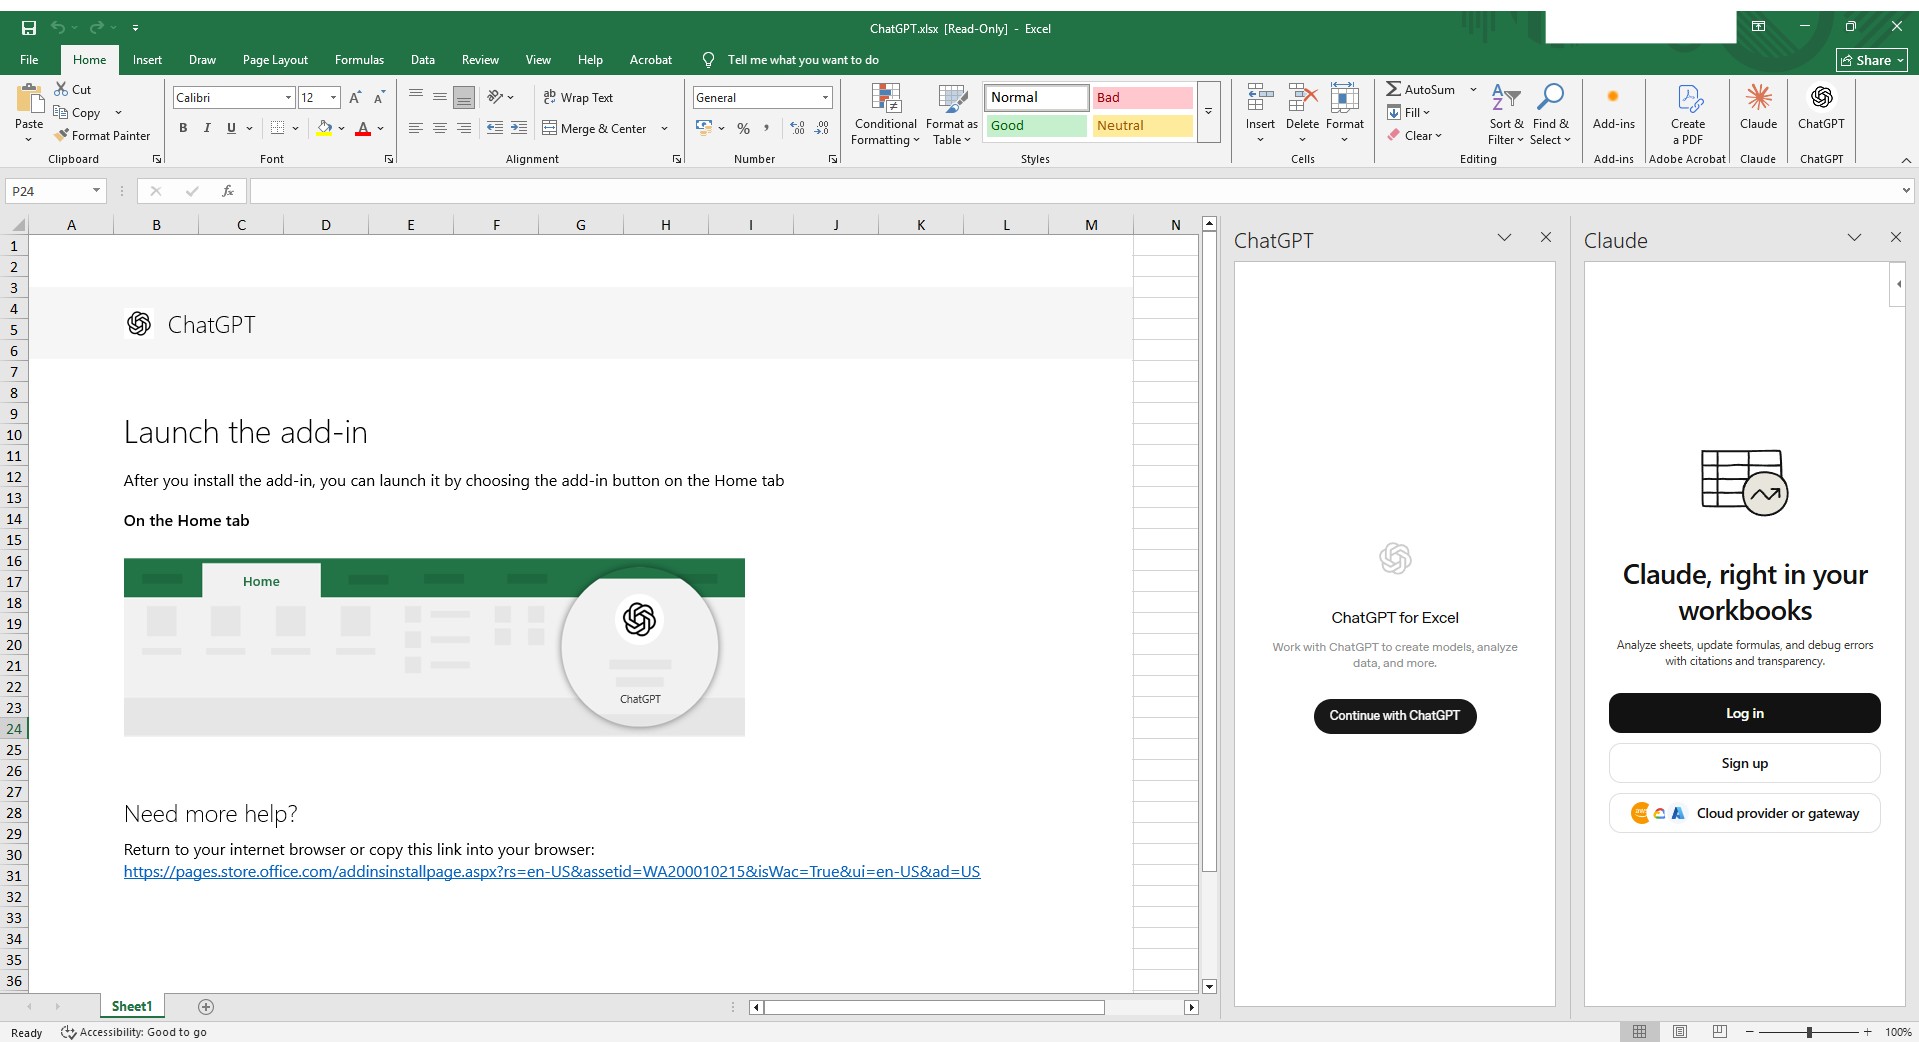Toggle underline formatting
1919x1042 pixels.
[231, 128]
